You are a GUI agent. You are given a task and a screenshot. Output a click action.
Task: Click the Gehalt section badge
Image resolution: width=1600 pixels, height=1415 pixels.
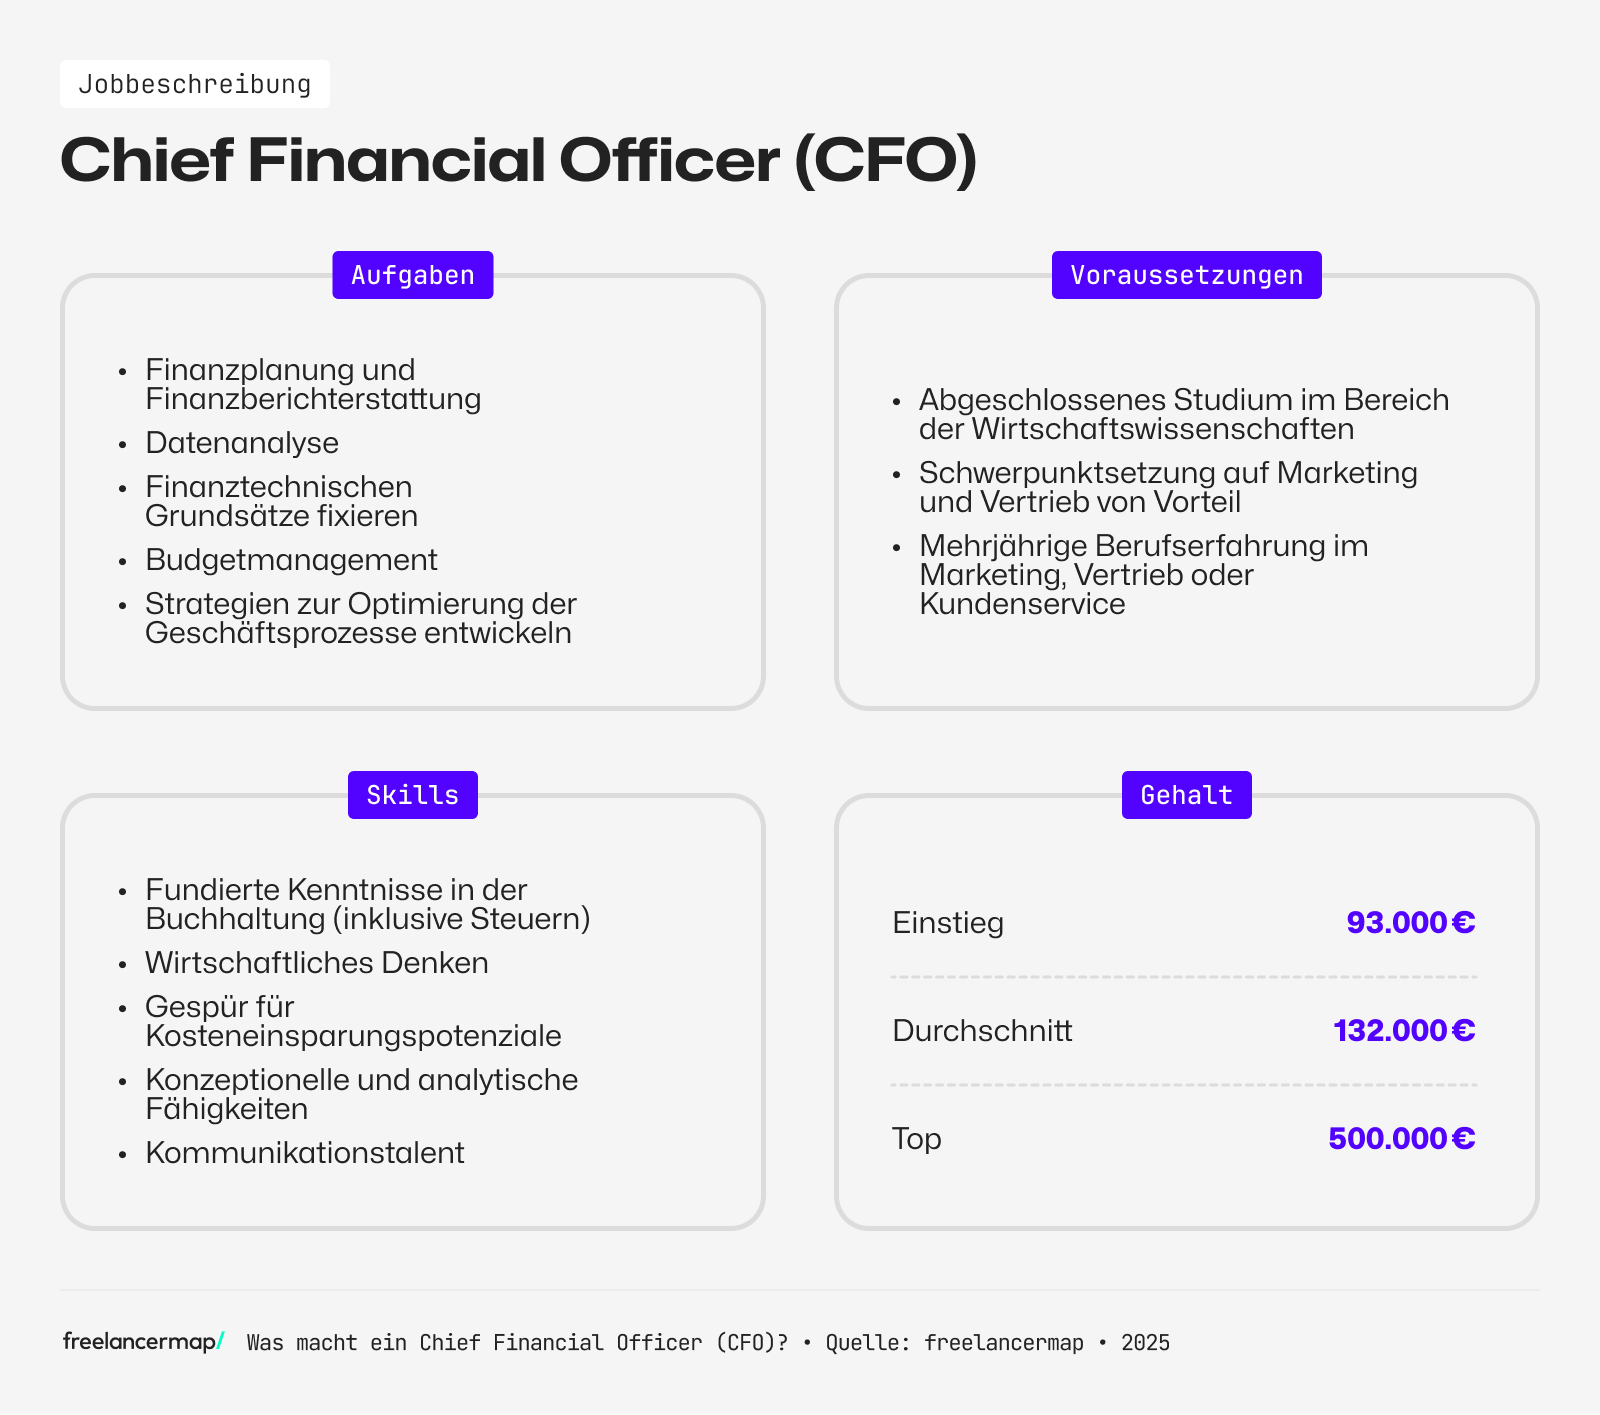pos(1186,795)
